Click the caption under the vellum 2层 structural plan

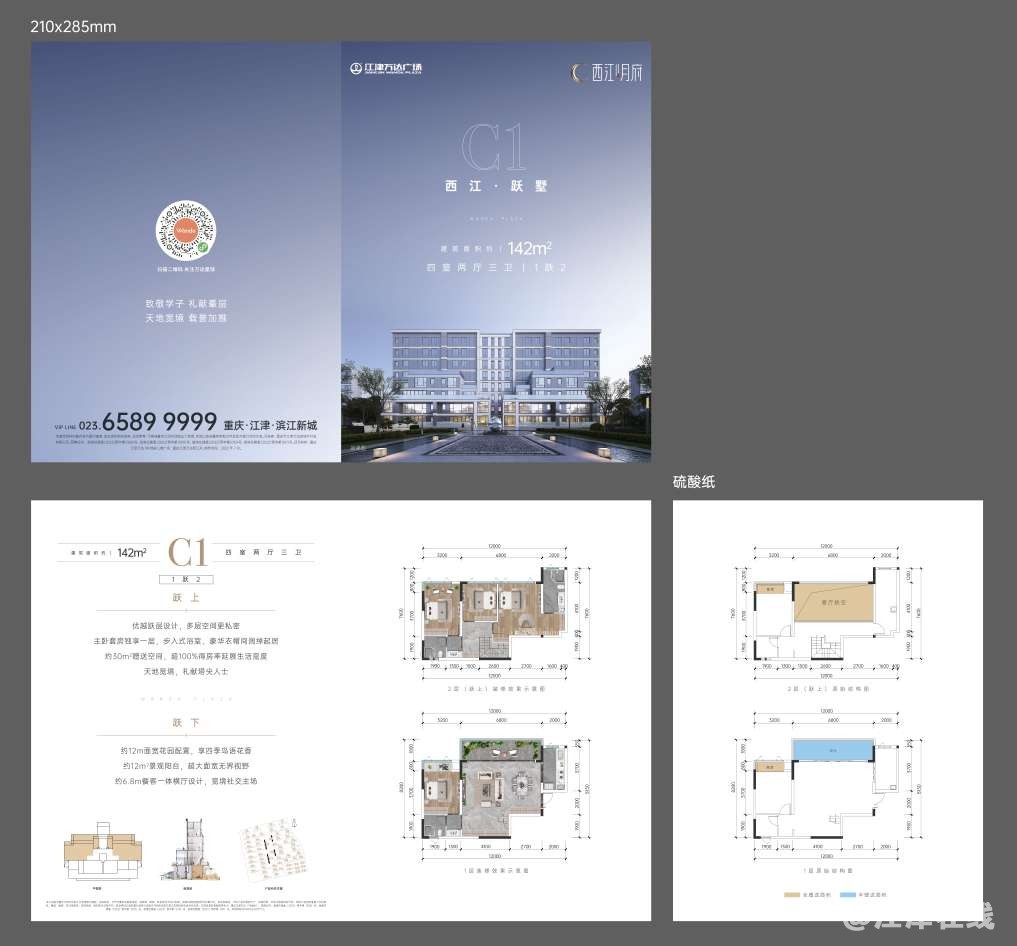828,689
